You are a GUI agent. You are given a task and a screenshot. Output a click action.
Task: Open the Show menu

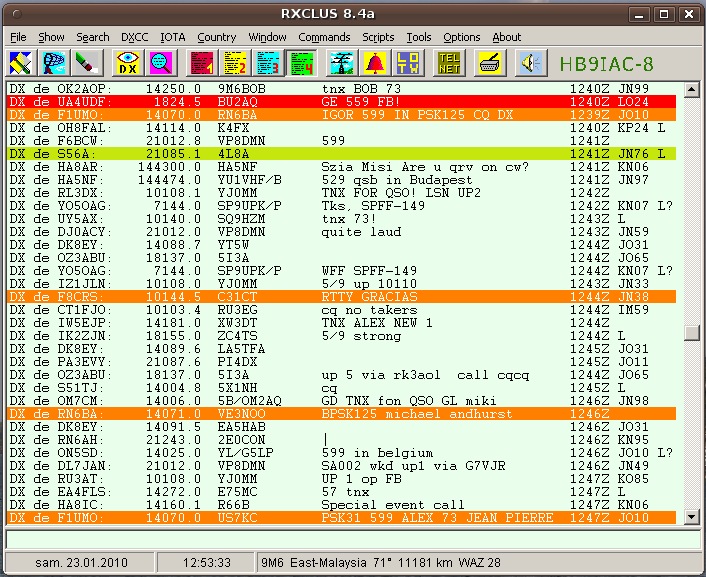[x=51, y=37]
